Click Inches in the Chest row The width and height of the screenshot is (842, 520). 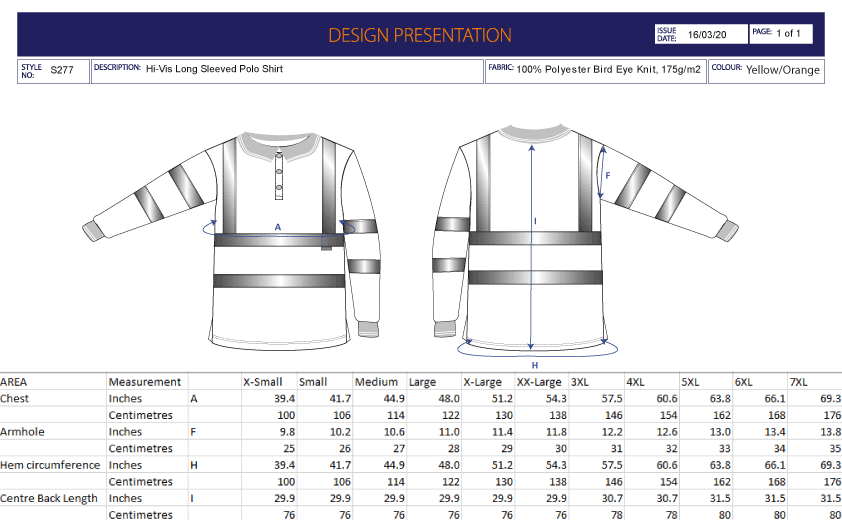click(125, 399)
